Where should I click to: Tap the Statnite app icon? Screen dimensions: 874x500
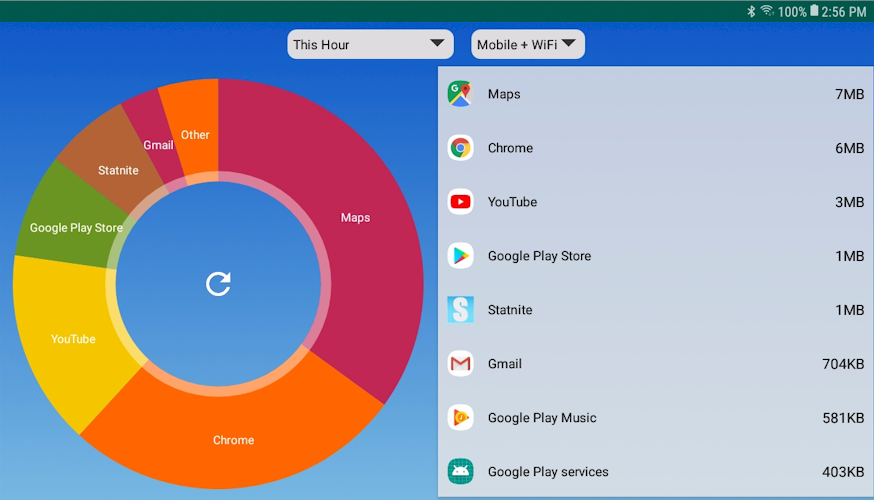460,310
